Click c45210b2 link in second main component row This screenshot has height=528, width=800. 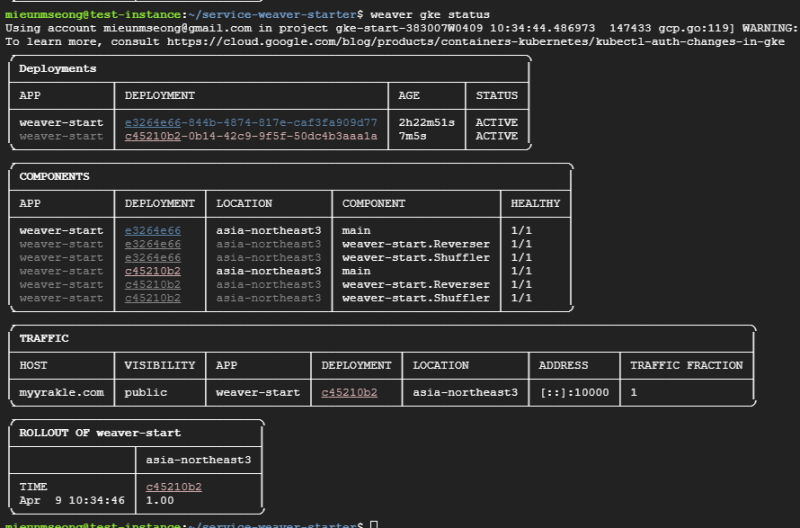(x=152, y=271)
